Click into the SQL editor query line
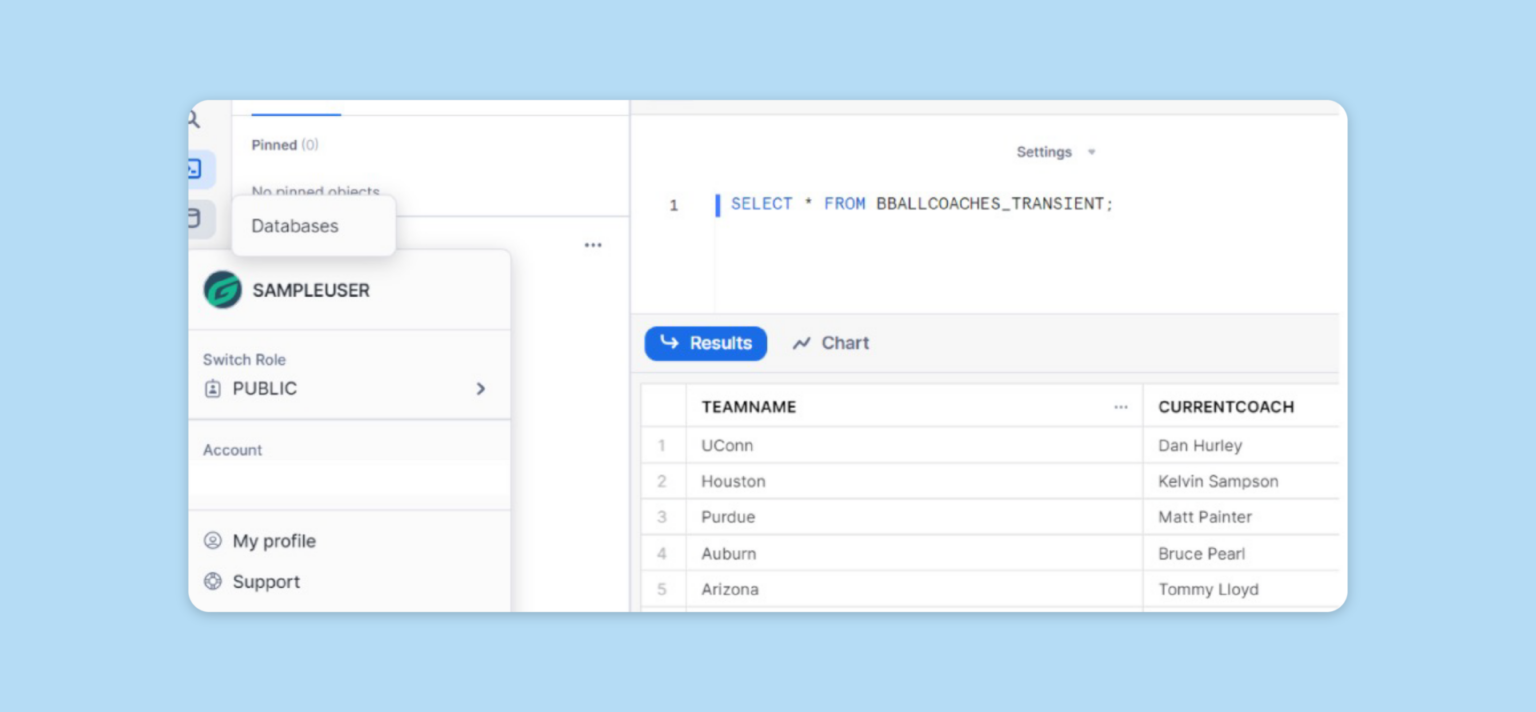This screenshot has height=712, width=1536. point(921,204)
